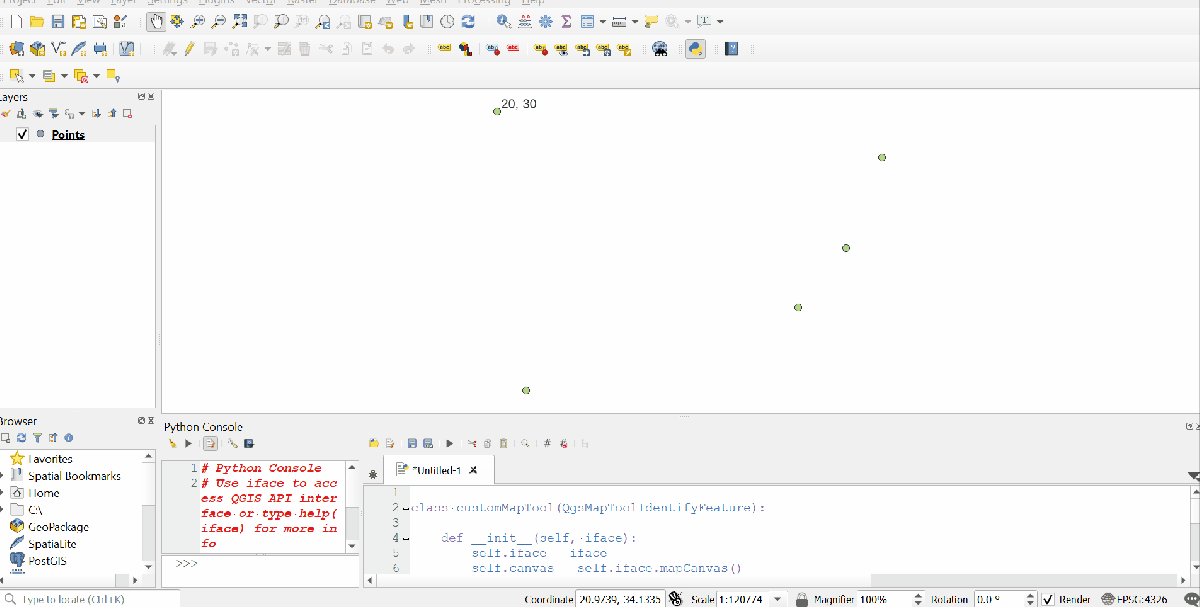Toggle visibility checkbox of Points layer
This screenshot has height=607, width=1200.
tap(23, 134)
